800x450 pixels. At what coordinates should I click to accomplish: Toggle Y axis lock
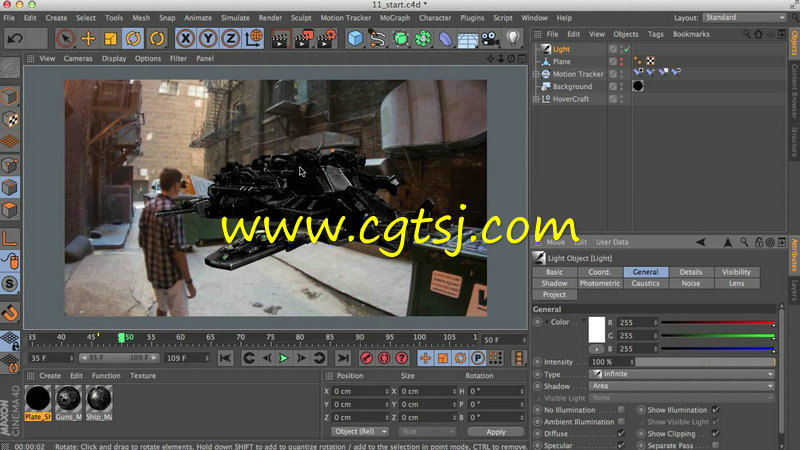pyautogui.click(x=208, y=38)
